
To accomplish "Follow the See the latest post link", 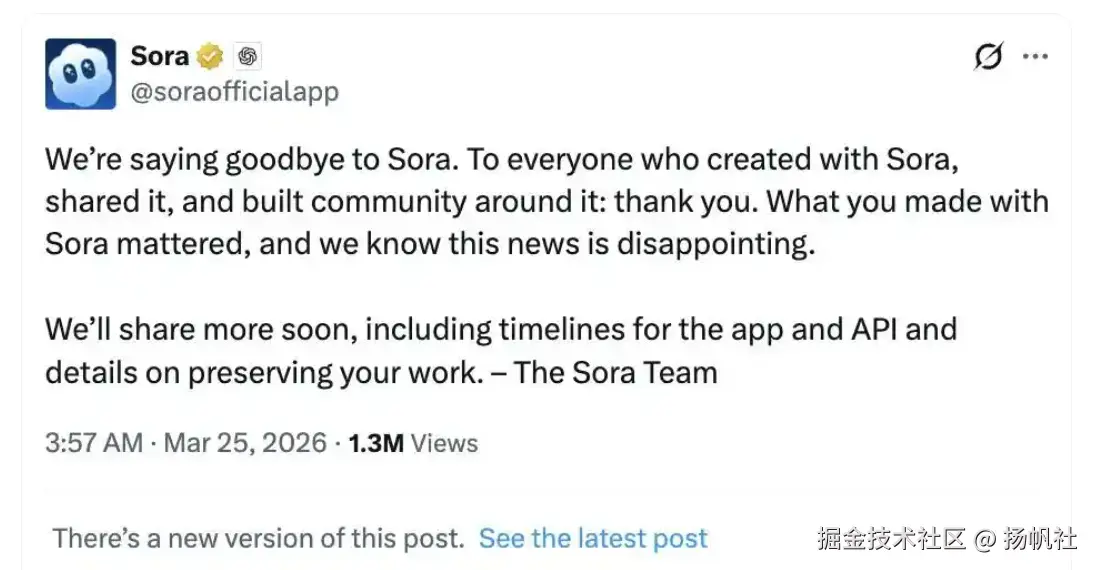I will [x=593, y=538].
